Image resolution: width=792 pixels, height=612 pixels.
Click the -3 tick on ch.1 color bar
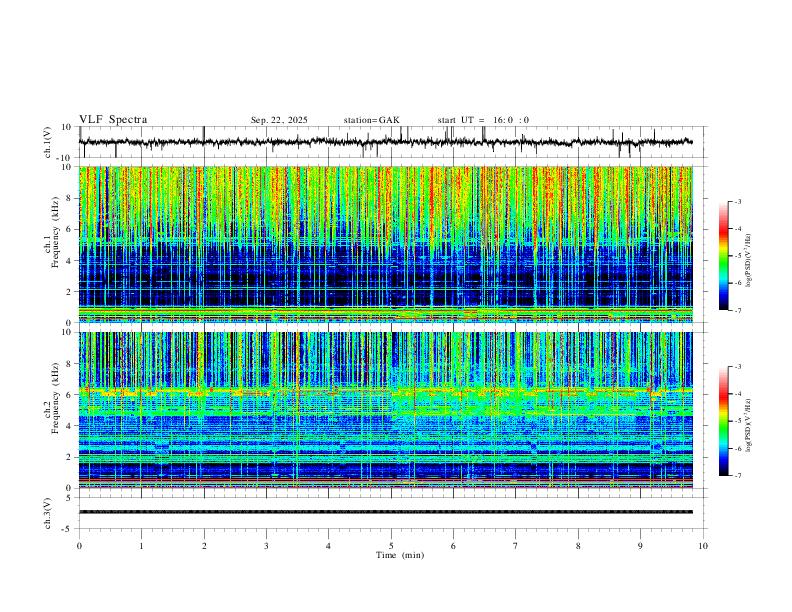(x=737, y=202)
